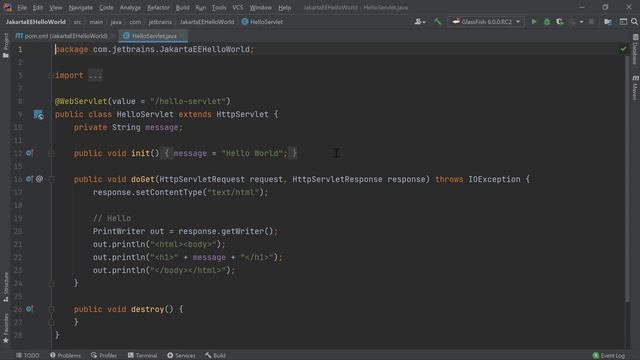Open the Build menu
640x360 pixels.
click(x=182, y=7)
